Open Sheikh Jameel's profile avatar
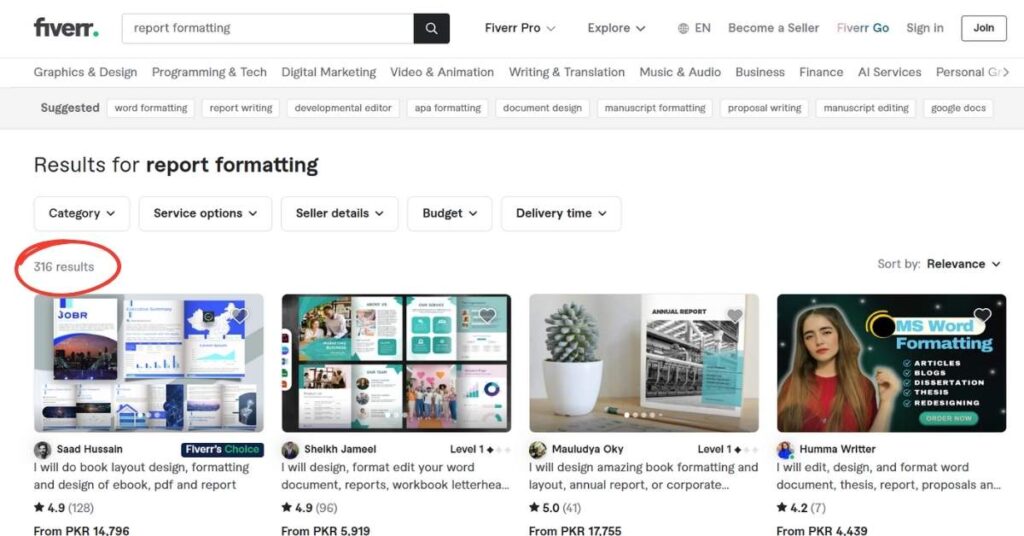The width and height of the screenshot is (1024, 536). coord(290,449)
